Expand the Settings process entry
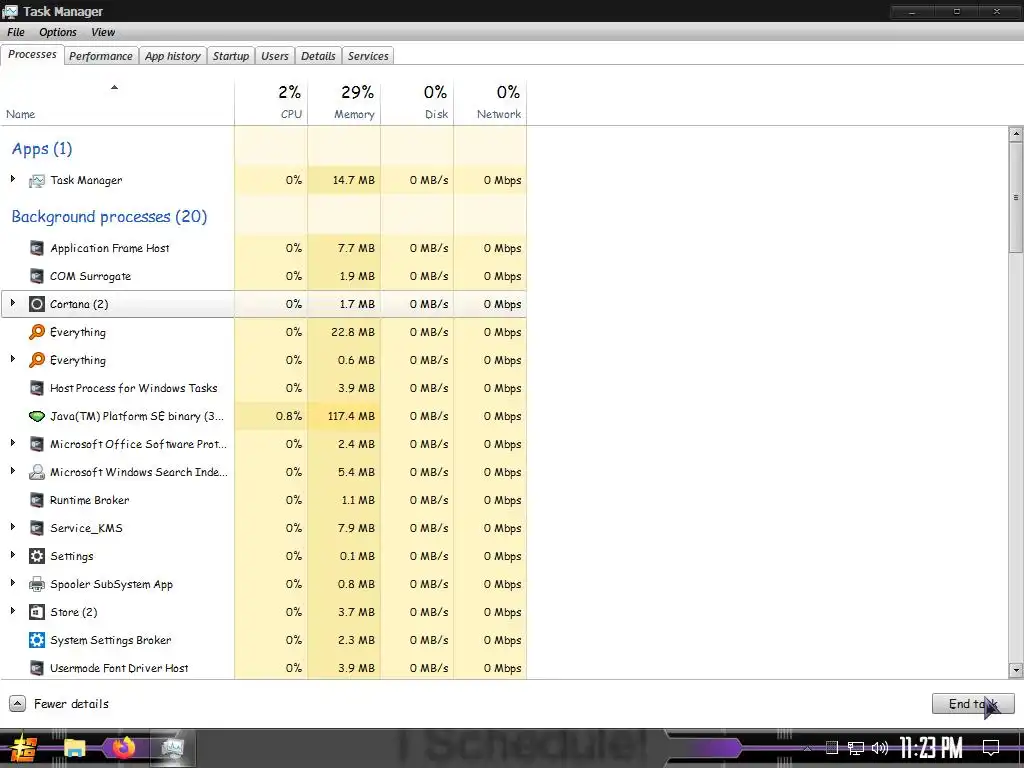The height and width of the screenshot is (768, 1024). pos(12,555)
